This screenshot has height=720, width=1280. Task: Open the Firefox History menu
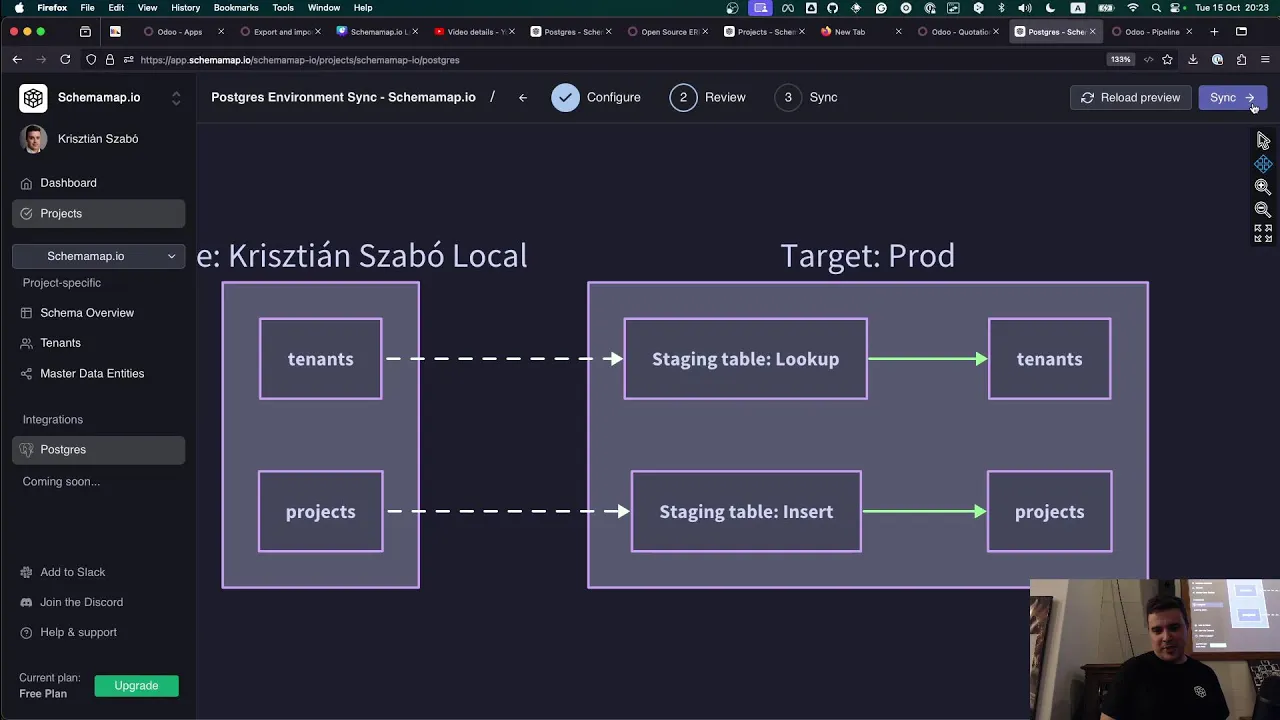click(185, 8)
